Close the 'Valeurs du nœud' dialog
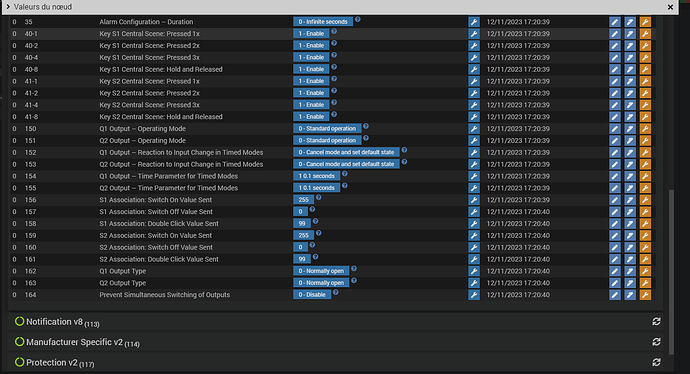The width and height of the screenshot is (690, 374). 670,7
